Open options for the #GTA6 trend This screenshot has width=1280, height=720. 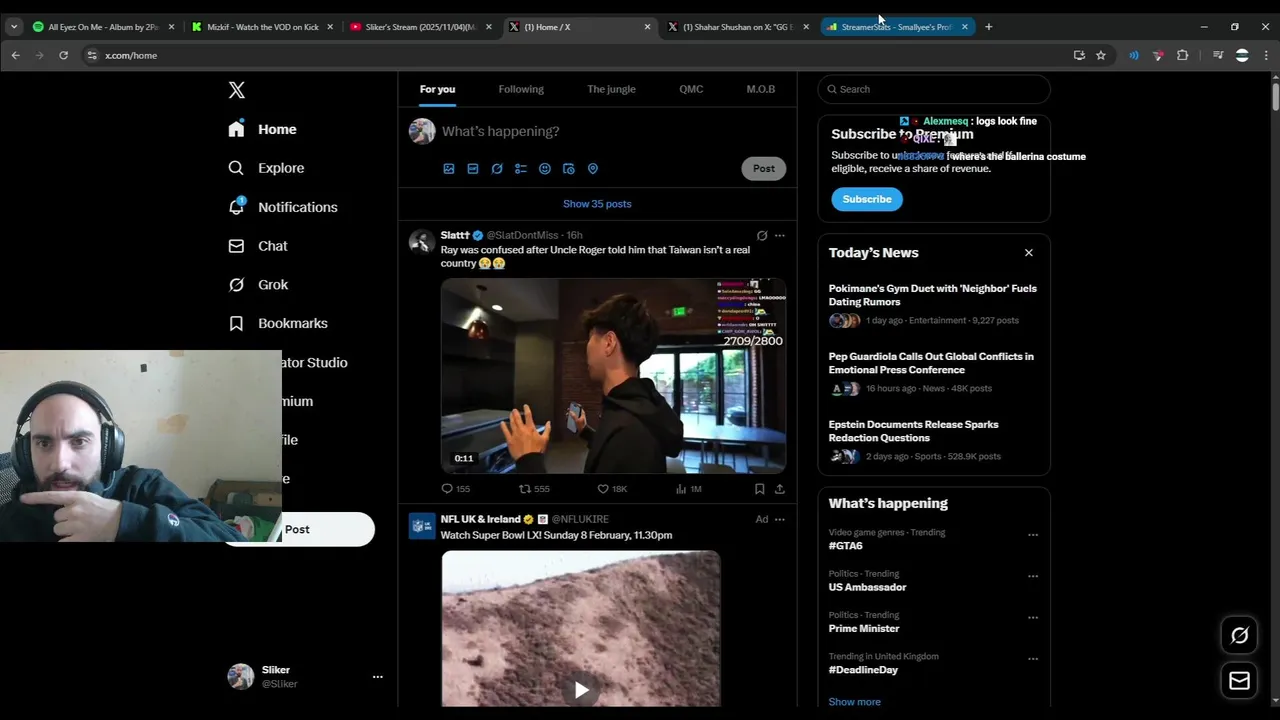[1033, 535]
